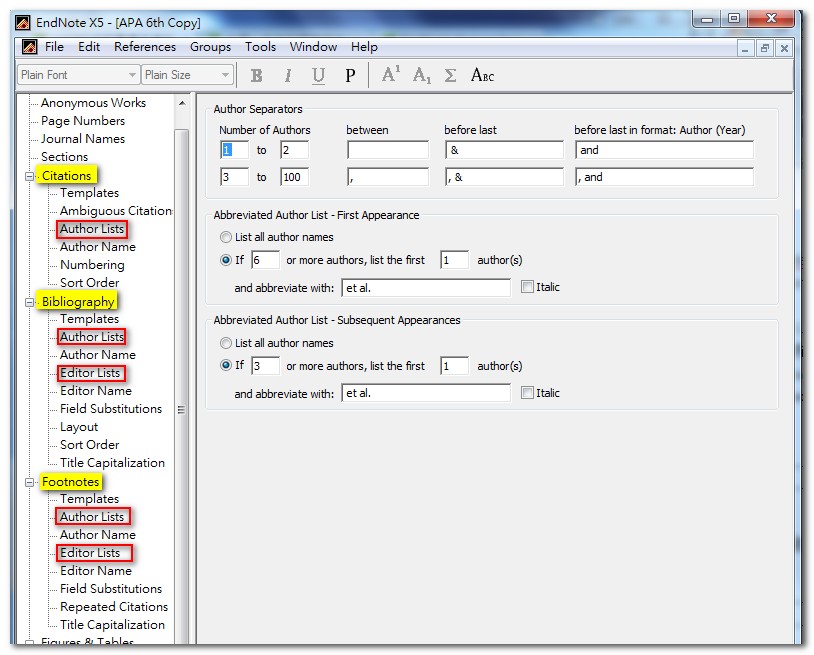Image resolution: width=814 pixels, height=655 pixels.
Task: Open Numbering under Citations
Action: tap(92, 265)
